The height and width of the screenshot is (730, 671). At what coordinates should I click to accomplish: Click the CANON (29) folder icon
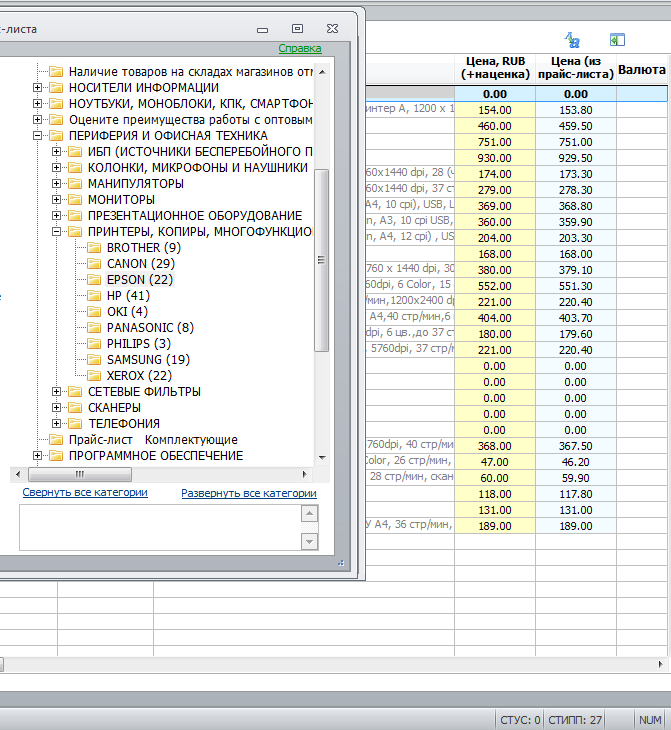pos(94,264)
